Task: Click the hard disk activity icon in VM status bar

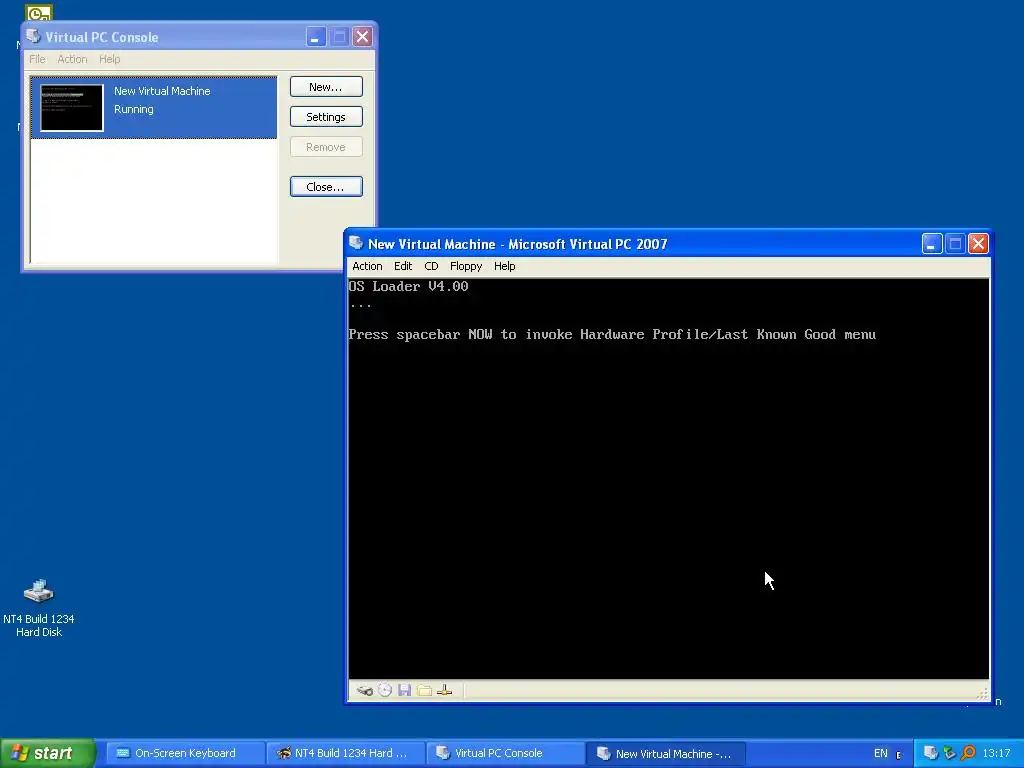Action: tap(365, 690)
